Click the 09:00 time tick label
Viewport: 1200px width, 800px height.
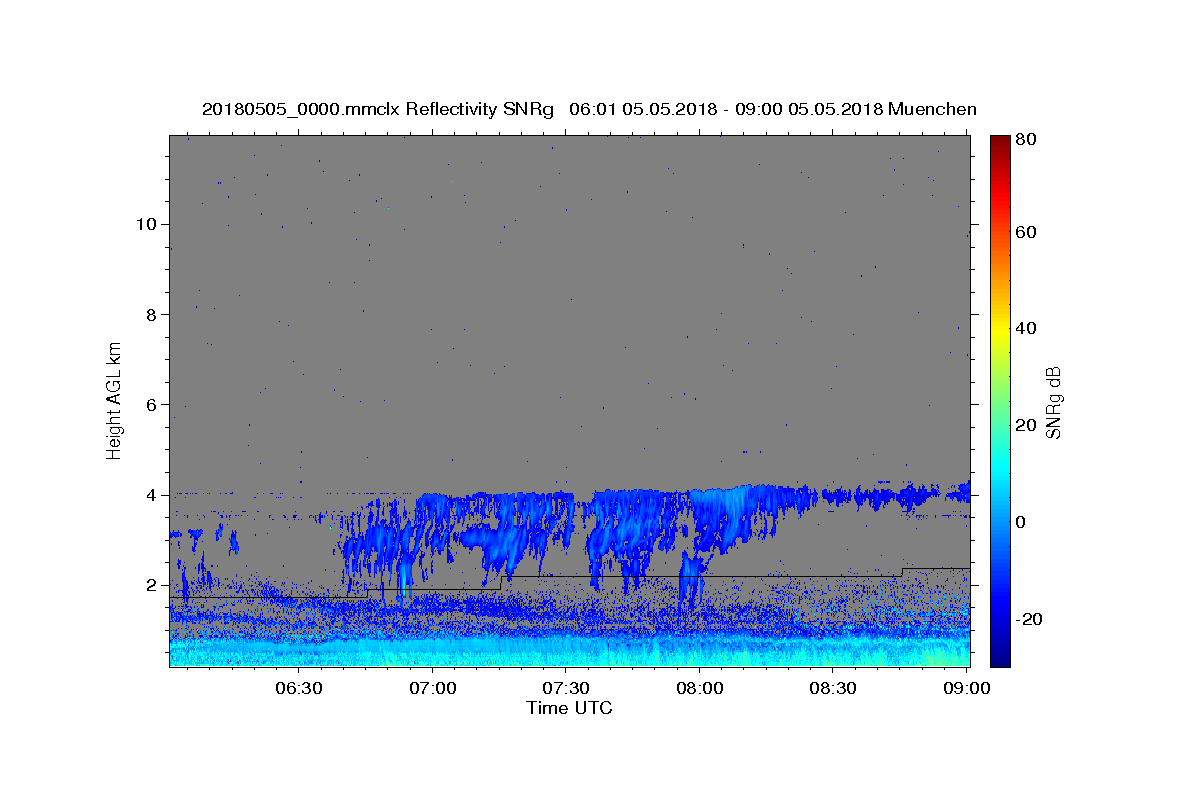pyautogui.click(x=967, y=689)
